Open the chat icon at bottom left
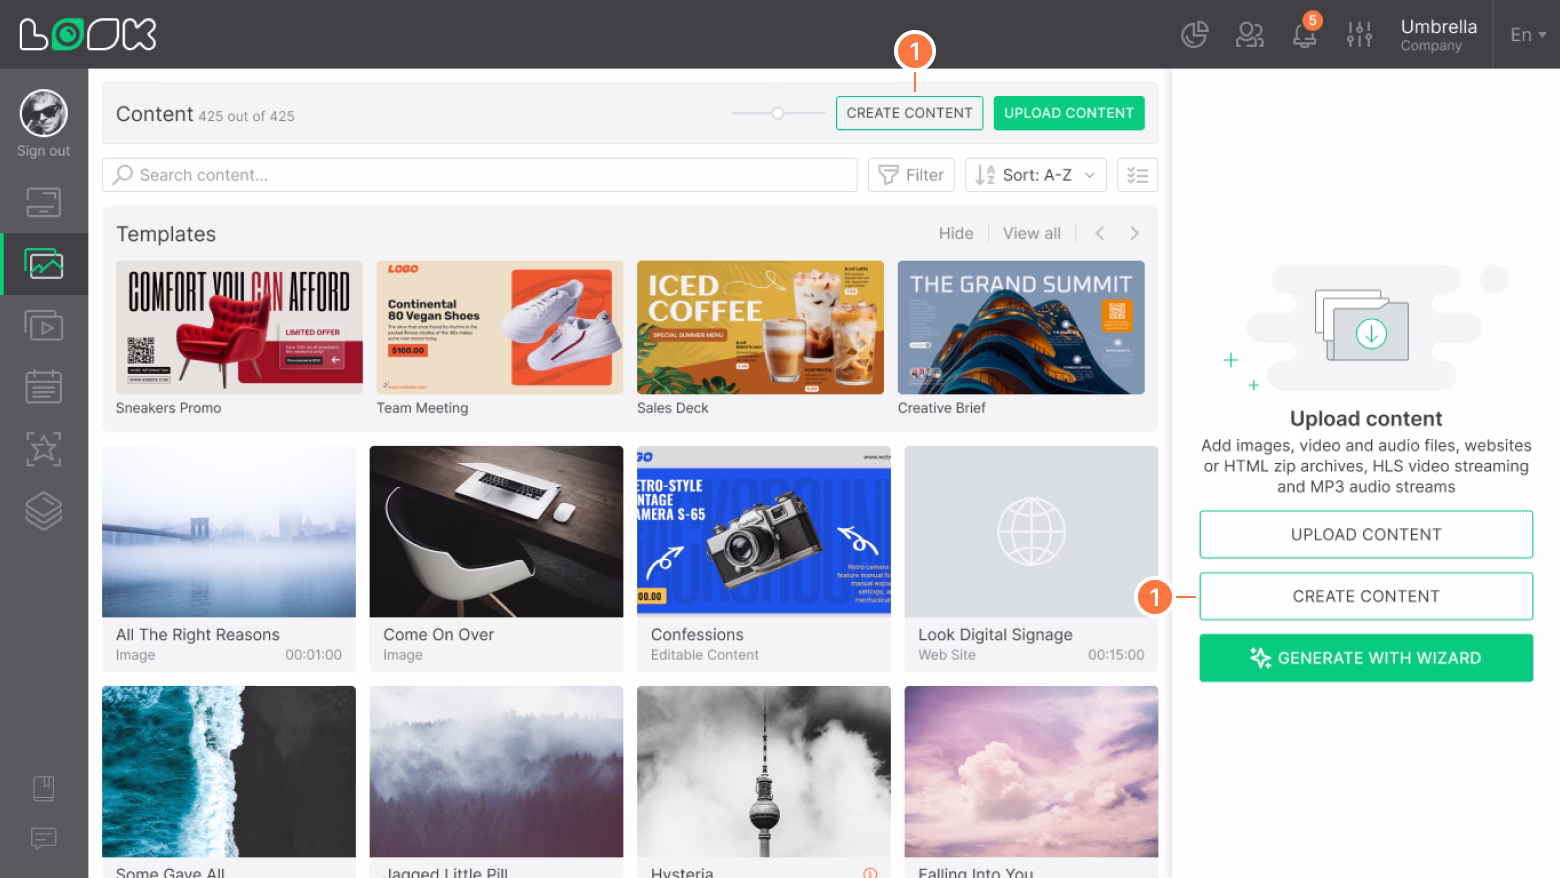The height and width of the screenshot is (878, 1560). [x=43, y=838]
